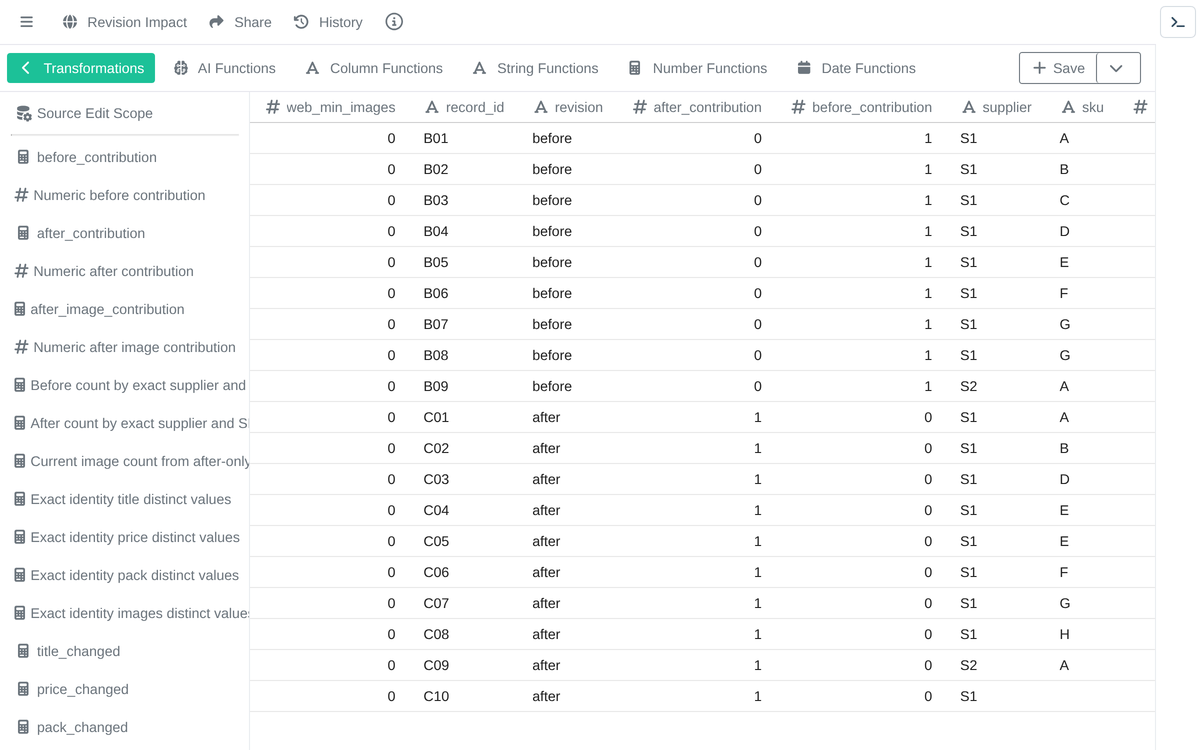Viewport: 1200px width, 750px height.
Task: Click the AI Functions brain icon
Action: 181,68
